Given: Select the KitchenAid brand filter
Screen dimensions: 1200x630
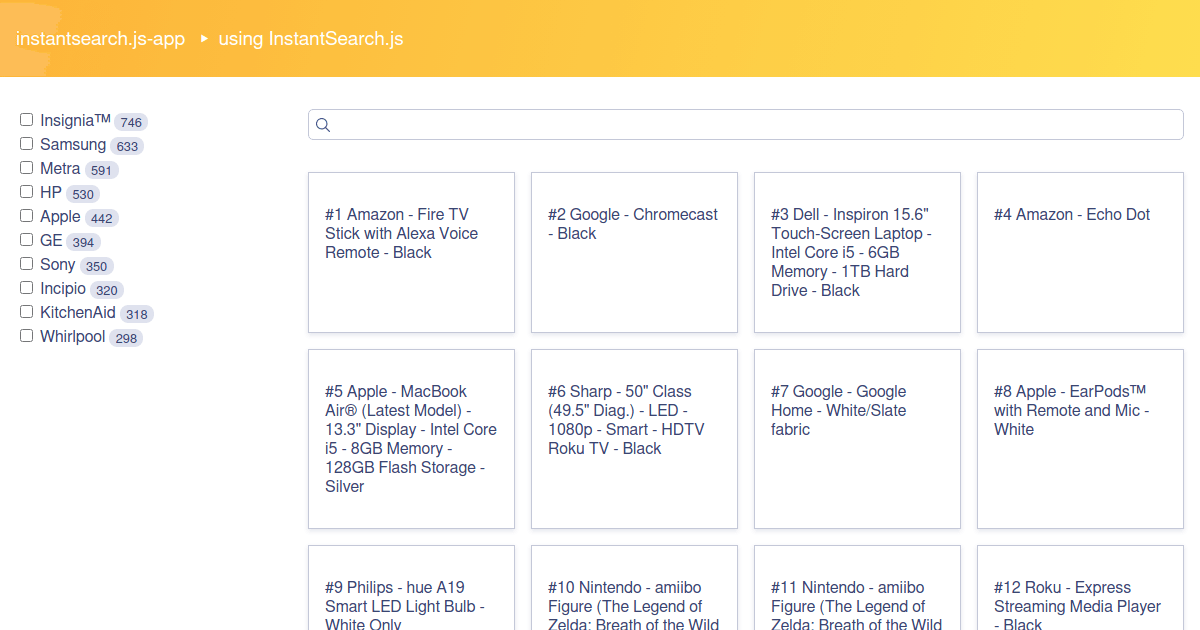Looking at the screenshot, I should pos(27,312).
